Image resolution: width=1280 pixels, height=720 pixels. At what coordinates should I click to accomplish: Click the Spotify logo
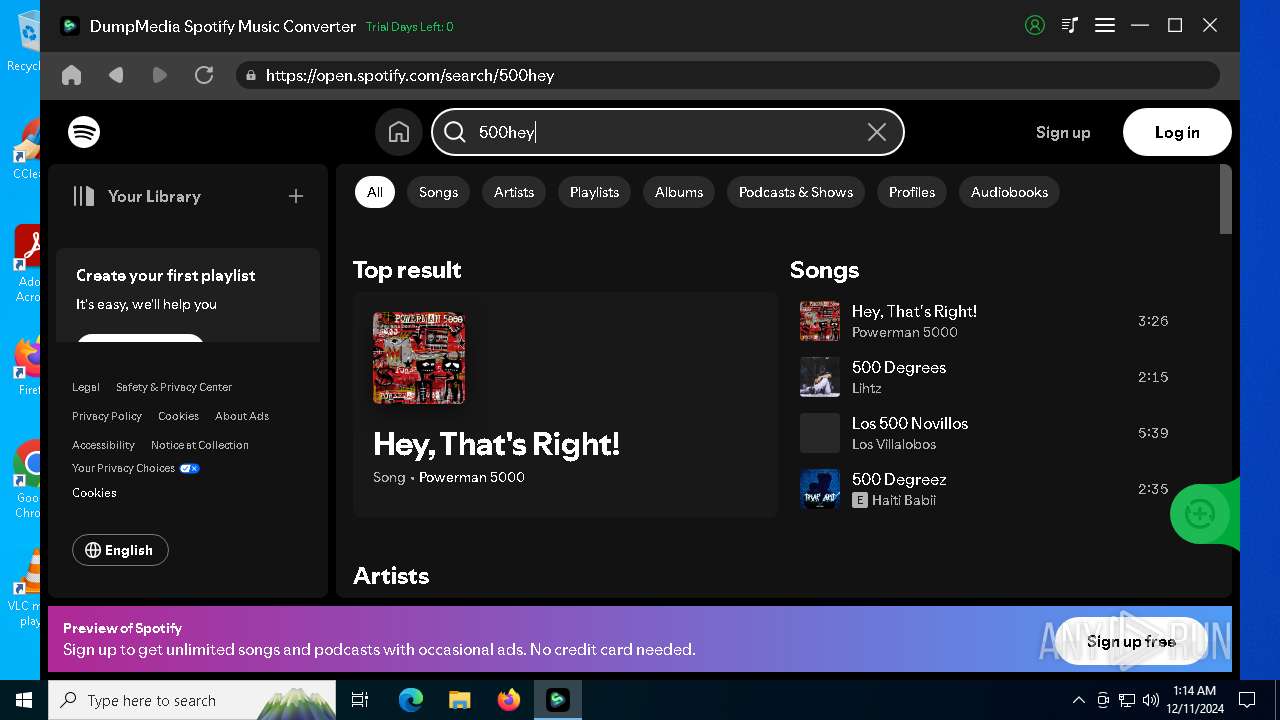coord(84,132)
